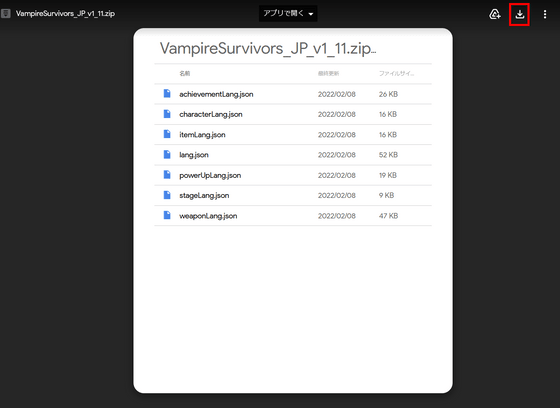Viewport: 560px width, 408px height.
Task: Click the large VampireSurvivors_JP_v1_11.zip heading
Action: (268, 49)
